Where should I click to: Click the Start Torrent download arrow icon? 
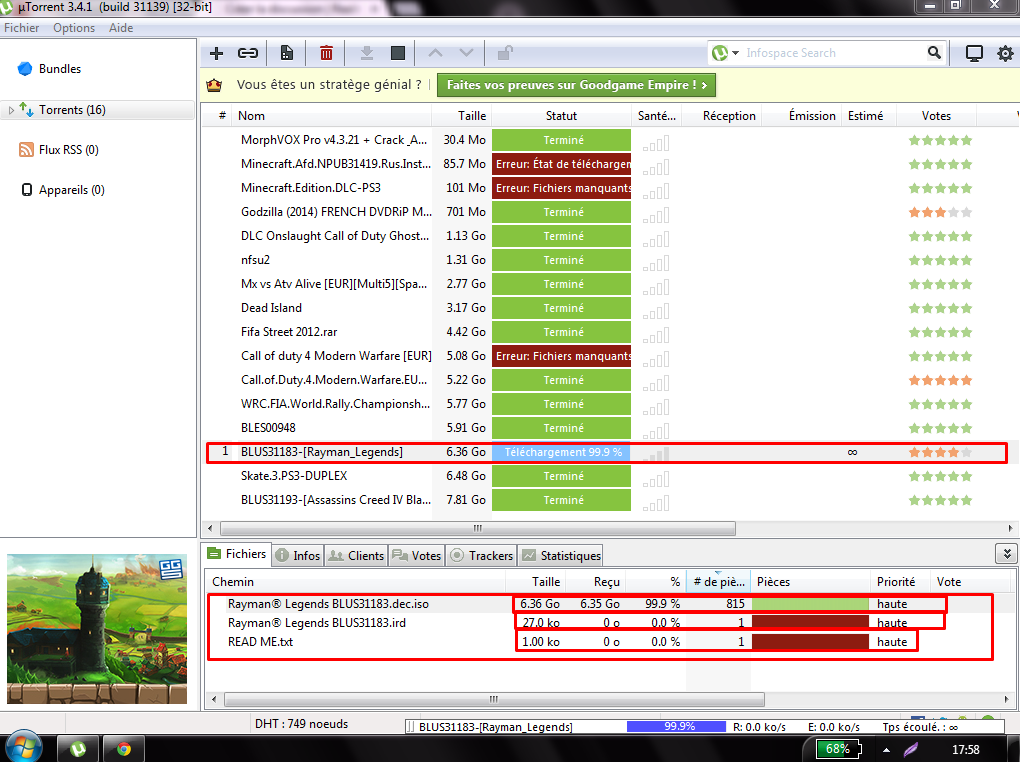coord(367,53)
